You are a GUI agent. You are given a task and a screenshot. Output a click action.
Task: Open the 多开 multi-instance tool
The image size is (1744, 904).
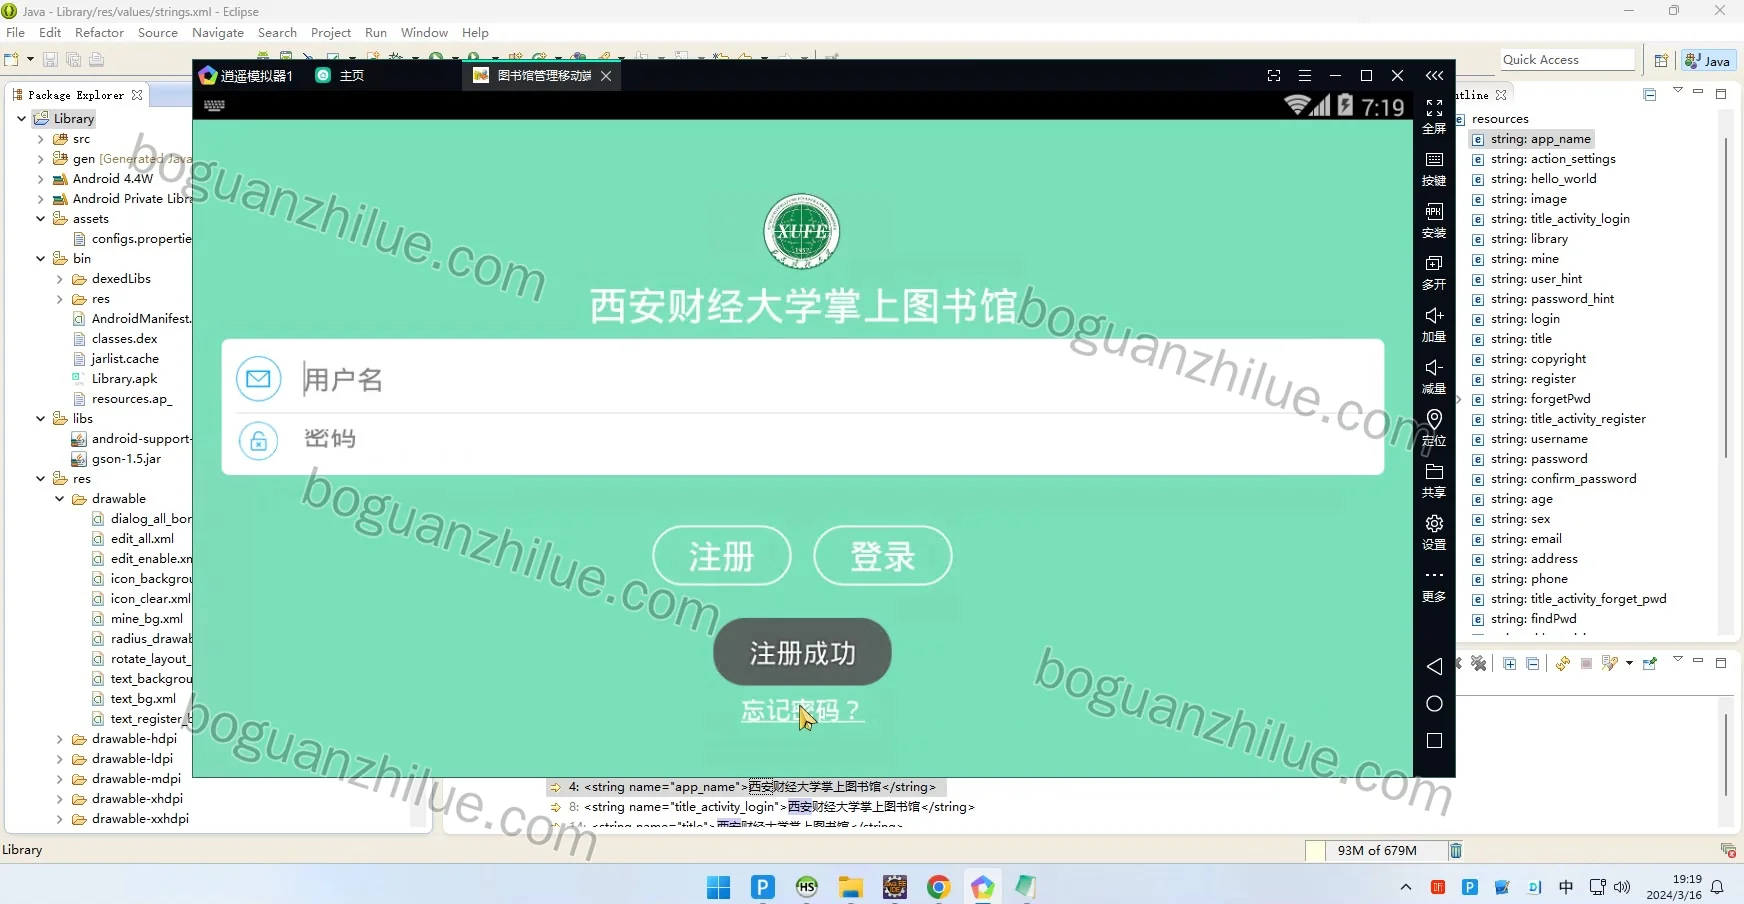1434,264
